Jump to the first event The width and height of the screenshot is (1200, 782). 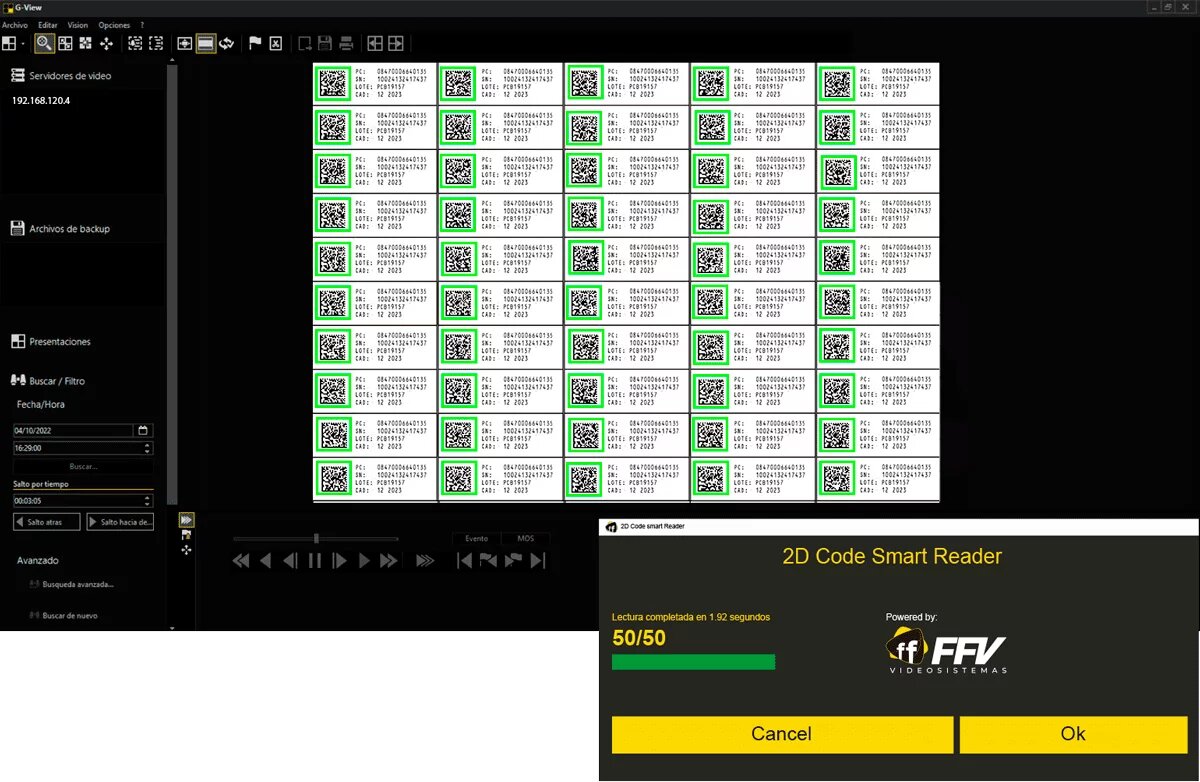[465, 562]
